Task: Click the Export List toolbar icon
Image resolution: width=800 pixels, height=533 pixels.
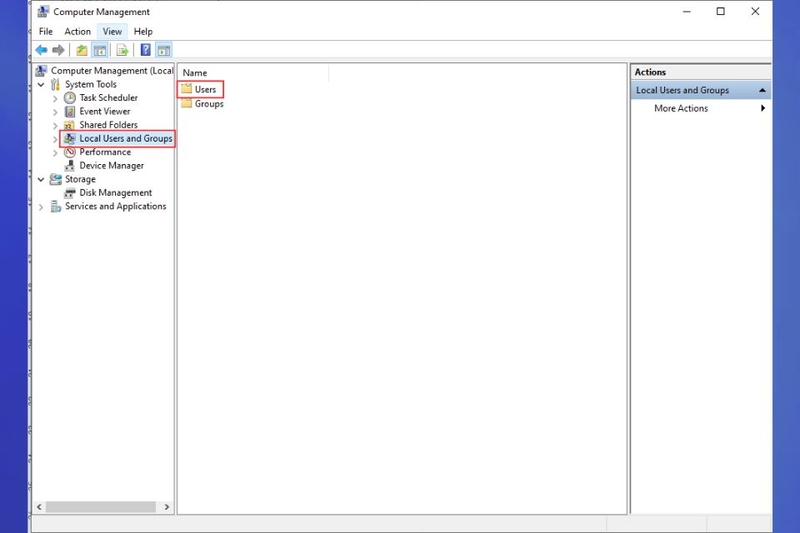Action: click(x=122, y=50)
